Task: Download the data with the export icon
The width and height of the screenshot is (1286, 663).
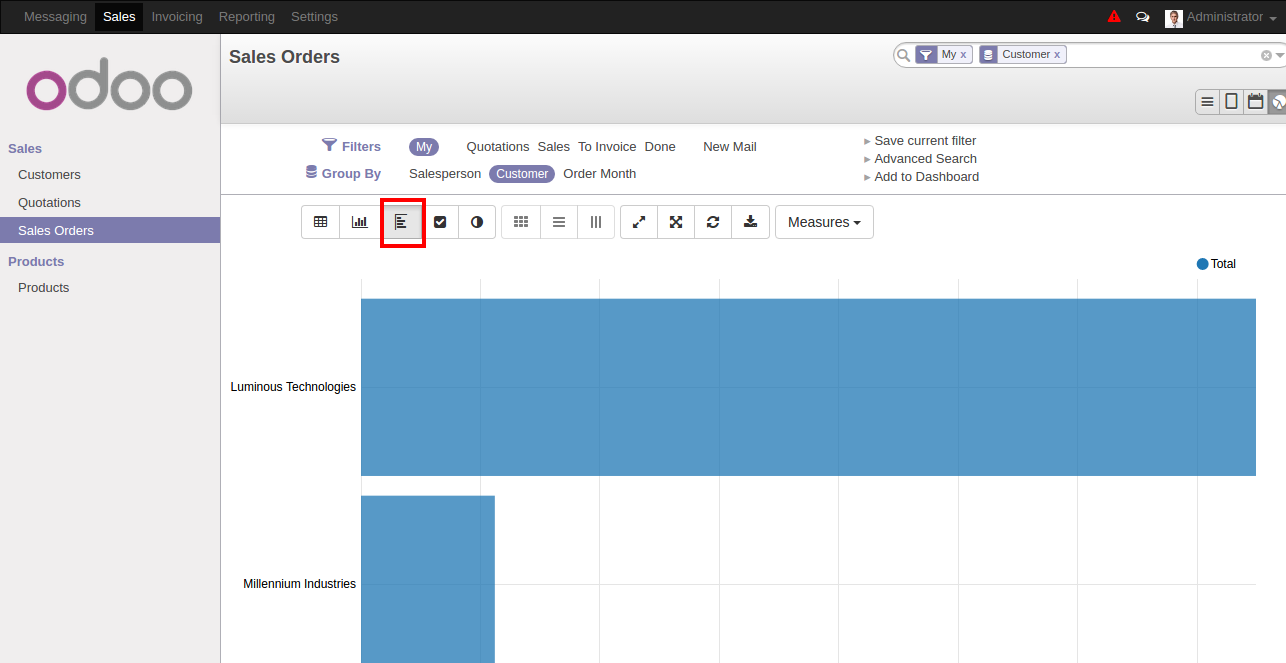Action: point(750,222)
